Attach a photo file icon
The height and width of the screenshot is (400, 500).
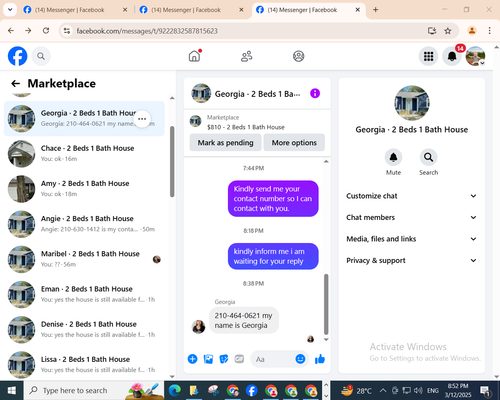pyautogui.click(x=208, y=359)
